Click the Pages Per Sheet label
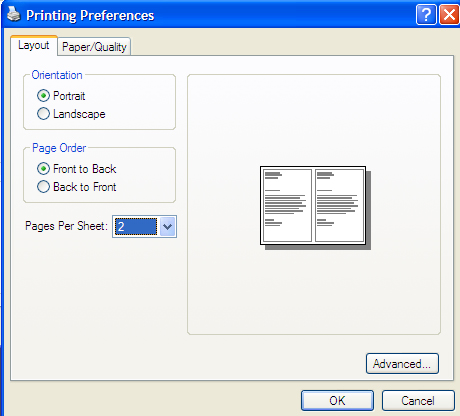The width and height of the screenshot is (460, 416). pyautogui.click(x=66, y=226)
